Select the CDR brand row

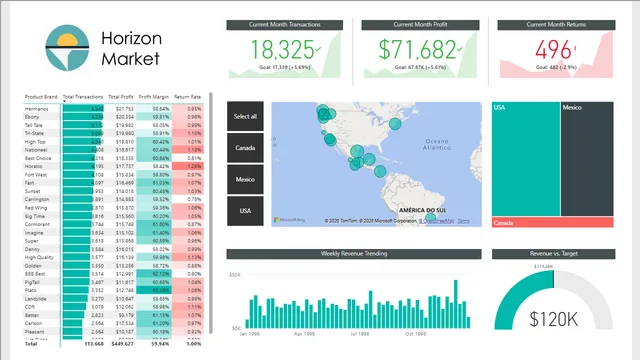point(113,307)
